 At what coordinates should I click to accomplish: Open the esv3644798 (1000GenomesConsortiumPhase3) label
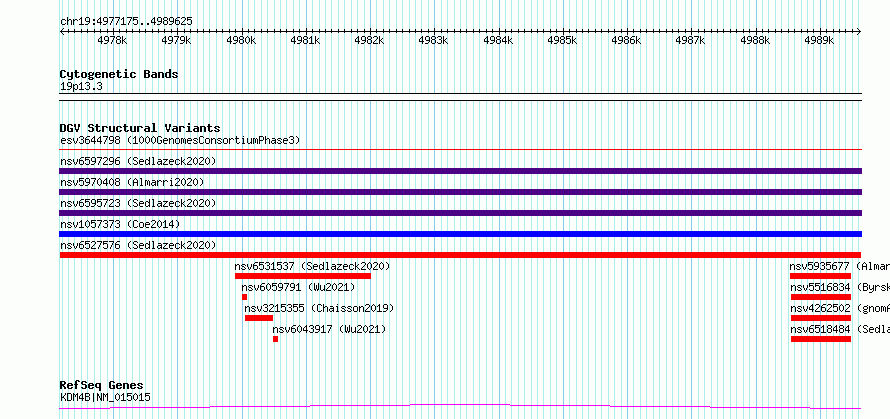click(x=180, y=140)
